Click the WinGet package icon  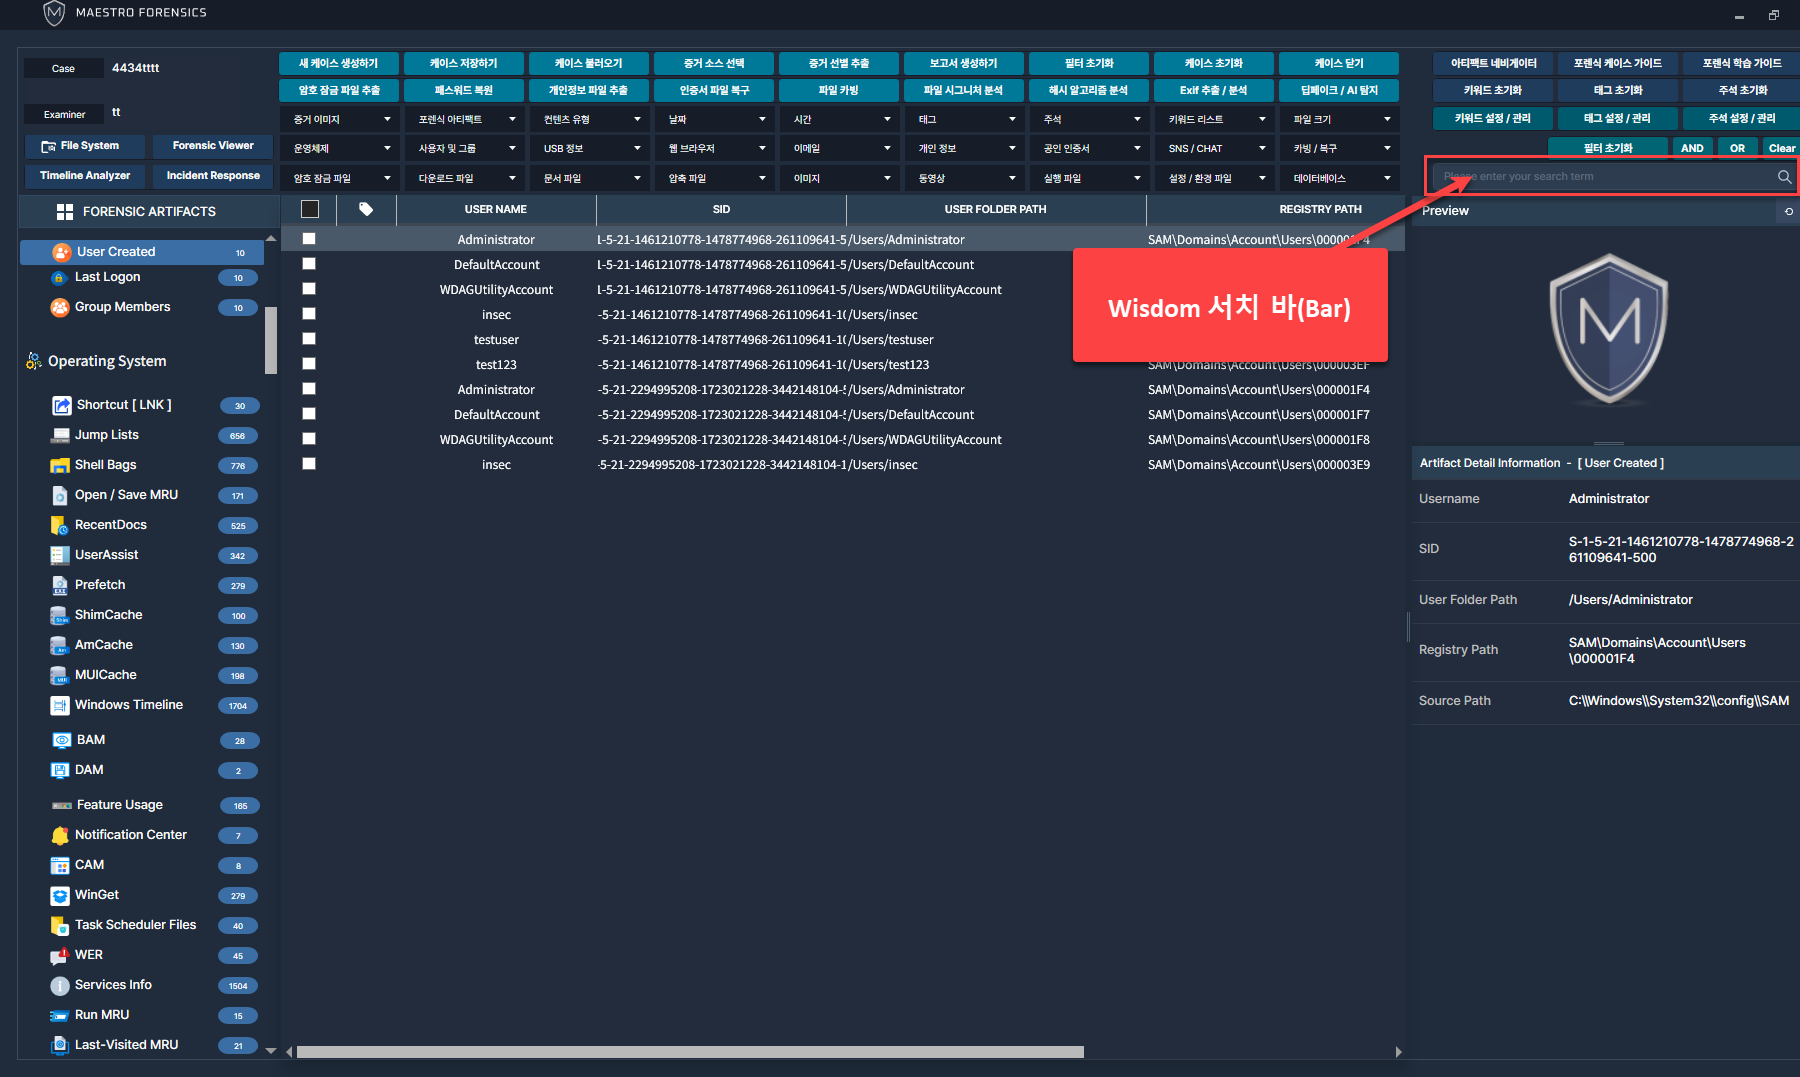60,895
